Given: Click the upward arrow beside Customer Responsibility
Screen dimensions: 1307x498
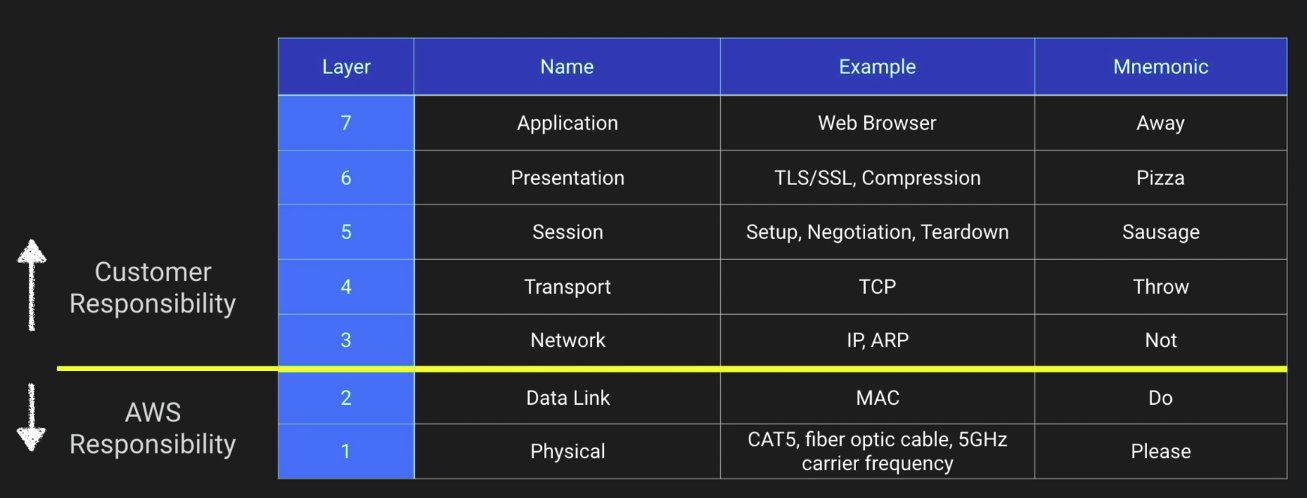Looking at the screenshot, I should point(32,284).
